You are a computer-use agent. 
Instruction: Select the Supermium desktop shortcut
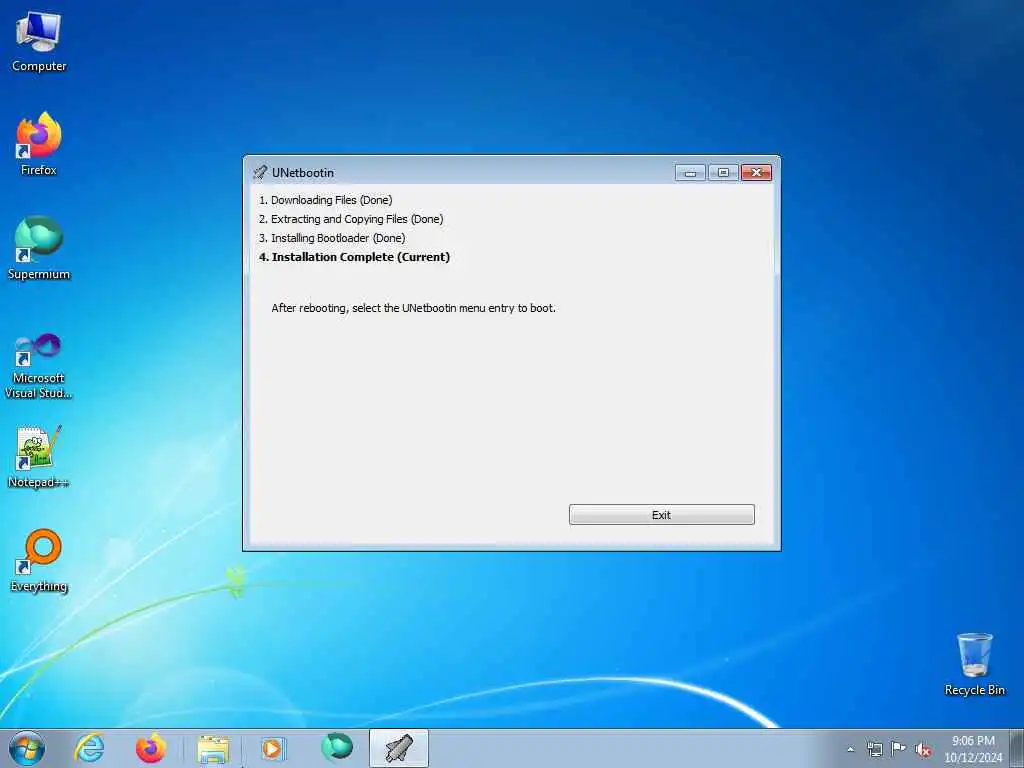39,249
